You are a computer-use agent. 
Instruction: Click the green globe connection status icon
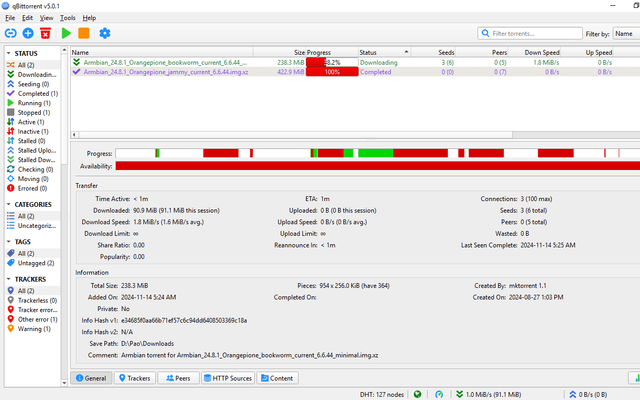tap(417, 394)
